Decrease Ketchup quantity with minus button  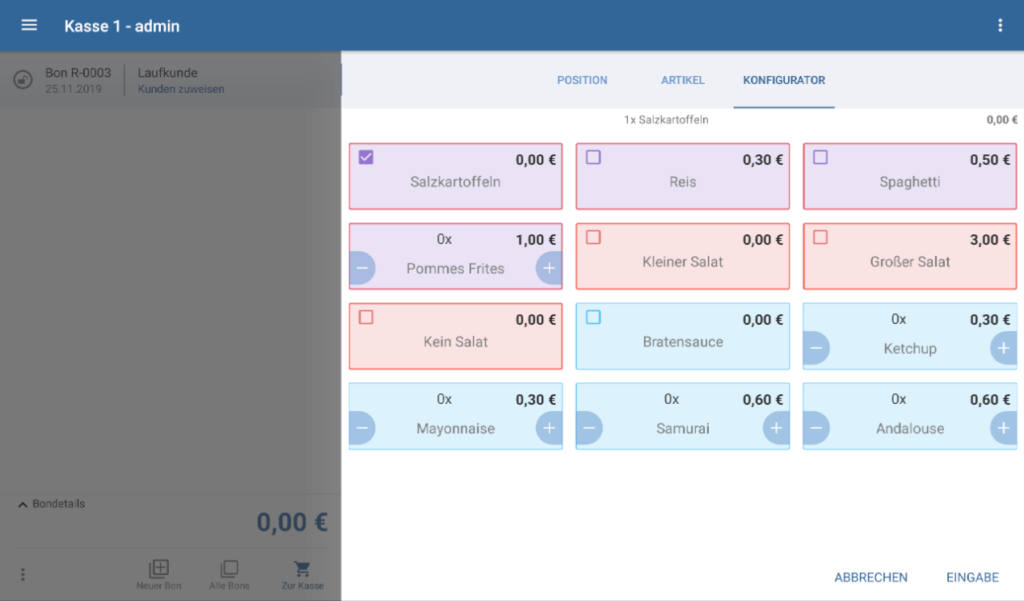coord(817,348)
